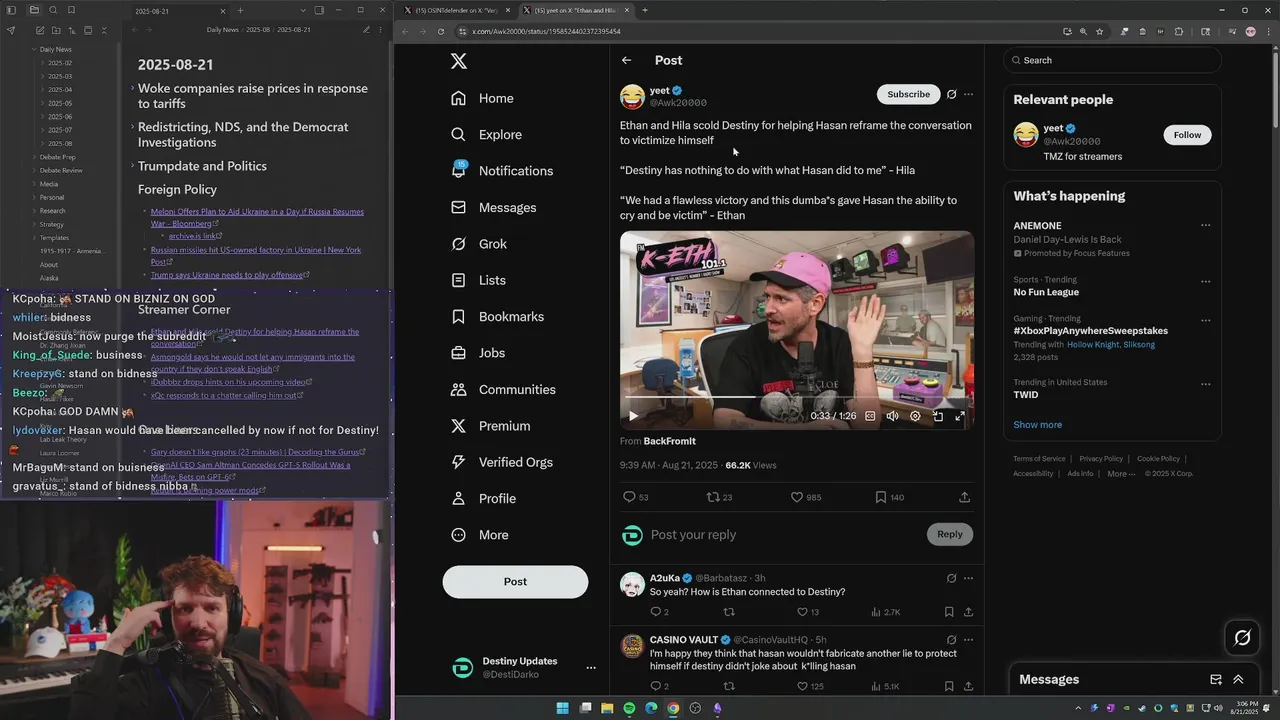Expand Research folder
The height and width of the screenshot is (720, 1280).
point(33,211)
